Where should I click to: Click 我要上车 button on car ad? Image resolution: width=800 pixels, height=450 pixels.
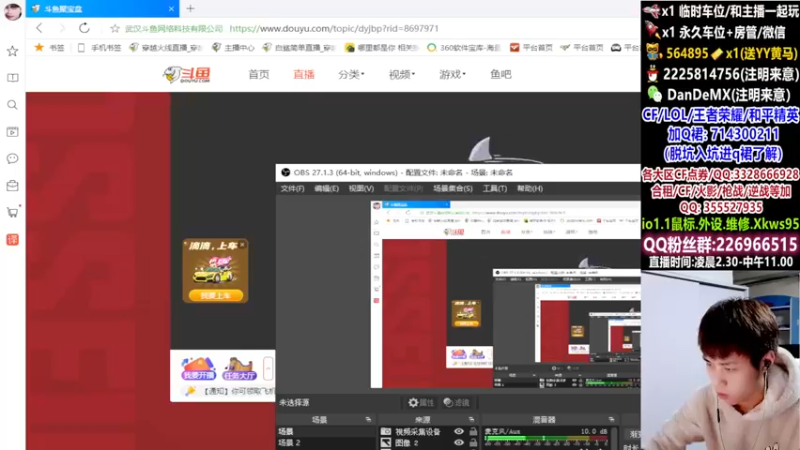click(215, 295)
